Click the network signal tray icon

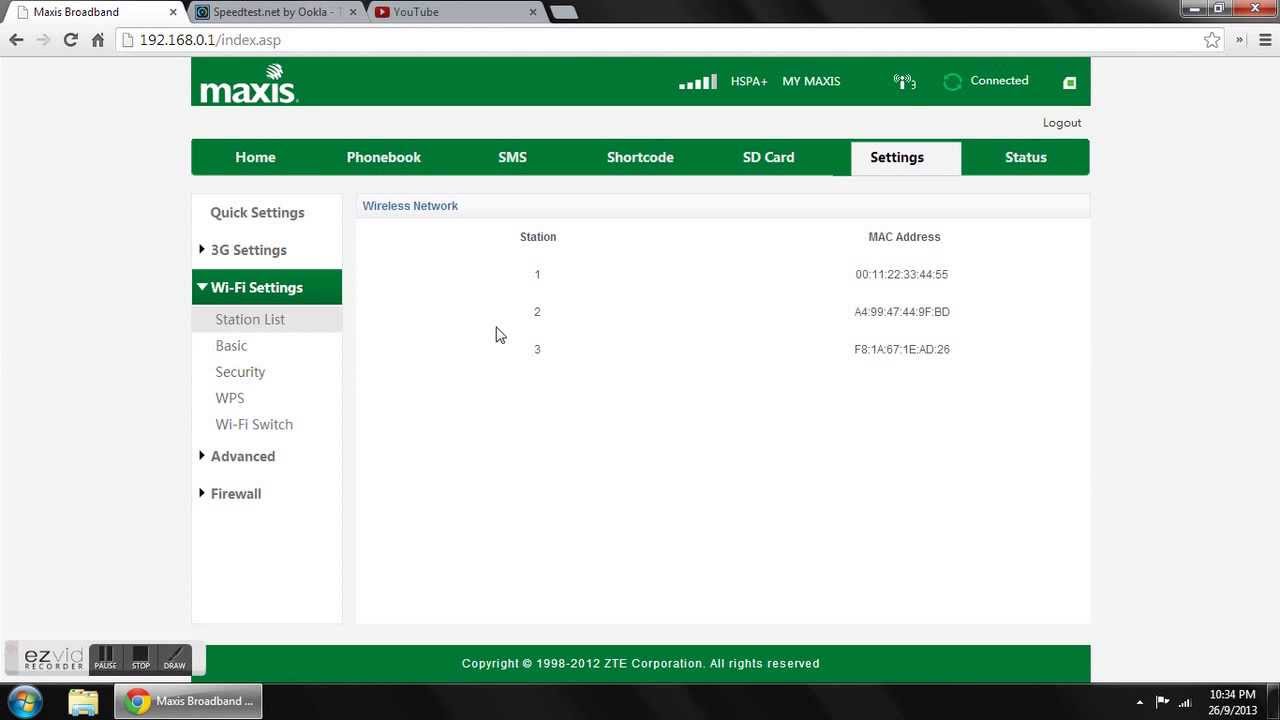[1186, 702]
